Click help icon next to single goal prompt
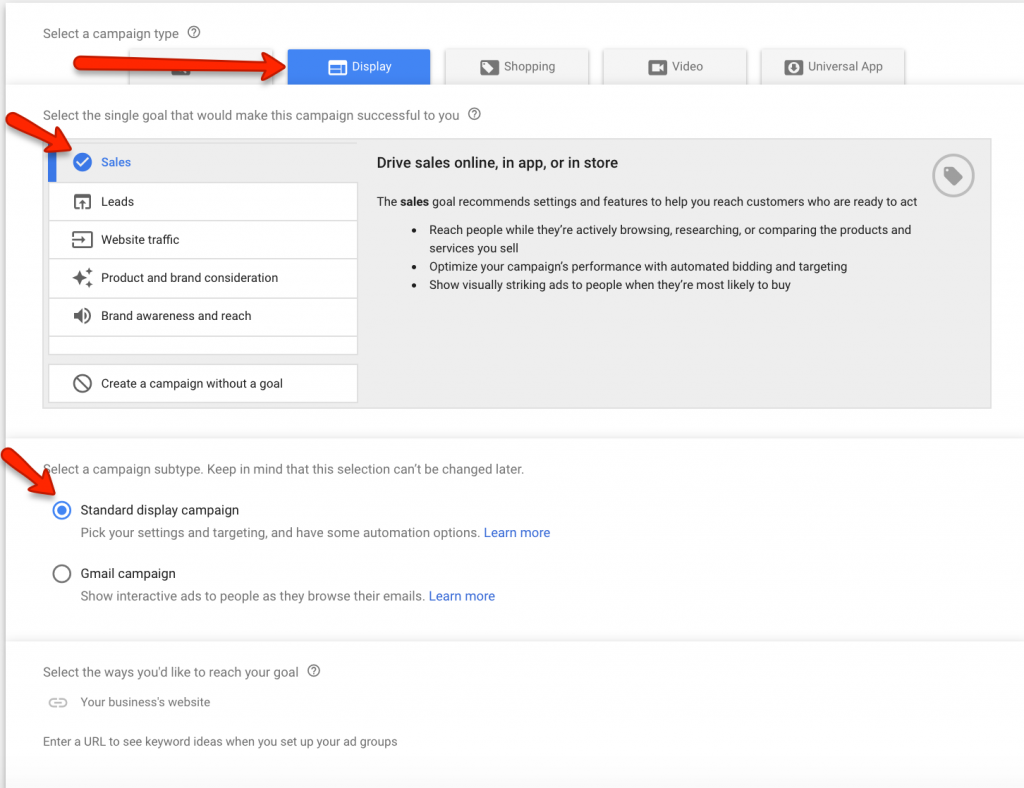The height and width of the screenshot is (788, 1024). click(x=475, y=115)
